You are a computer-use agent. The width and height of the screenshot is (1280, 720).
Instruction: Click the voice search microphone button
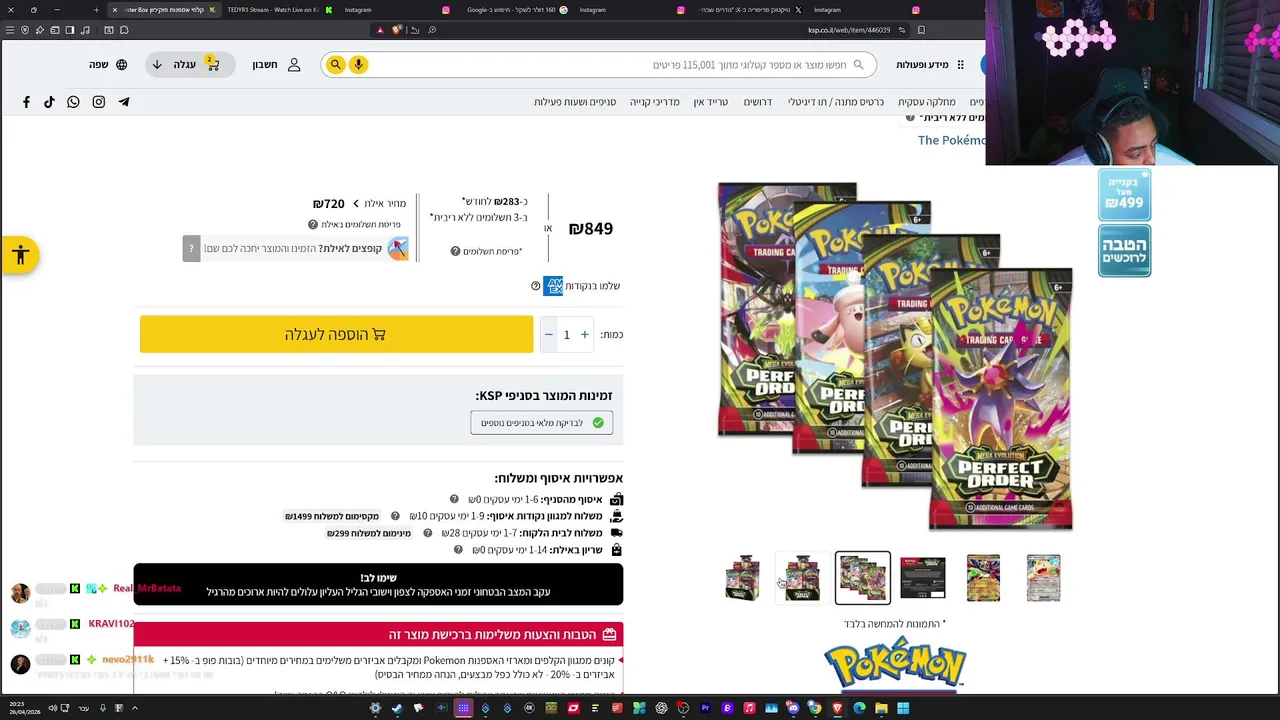click(358, 65)
